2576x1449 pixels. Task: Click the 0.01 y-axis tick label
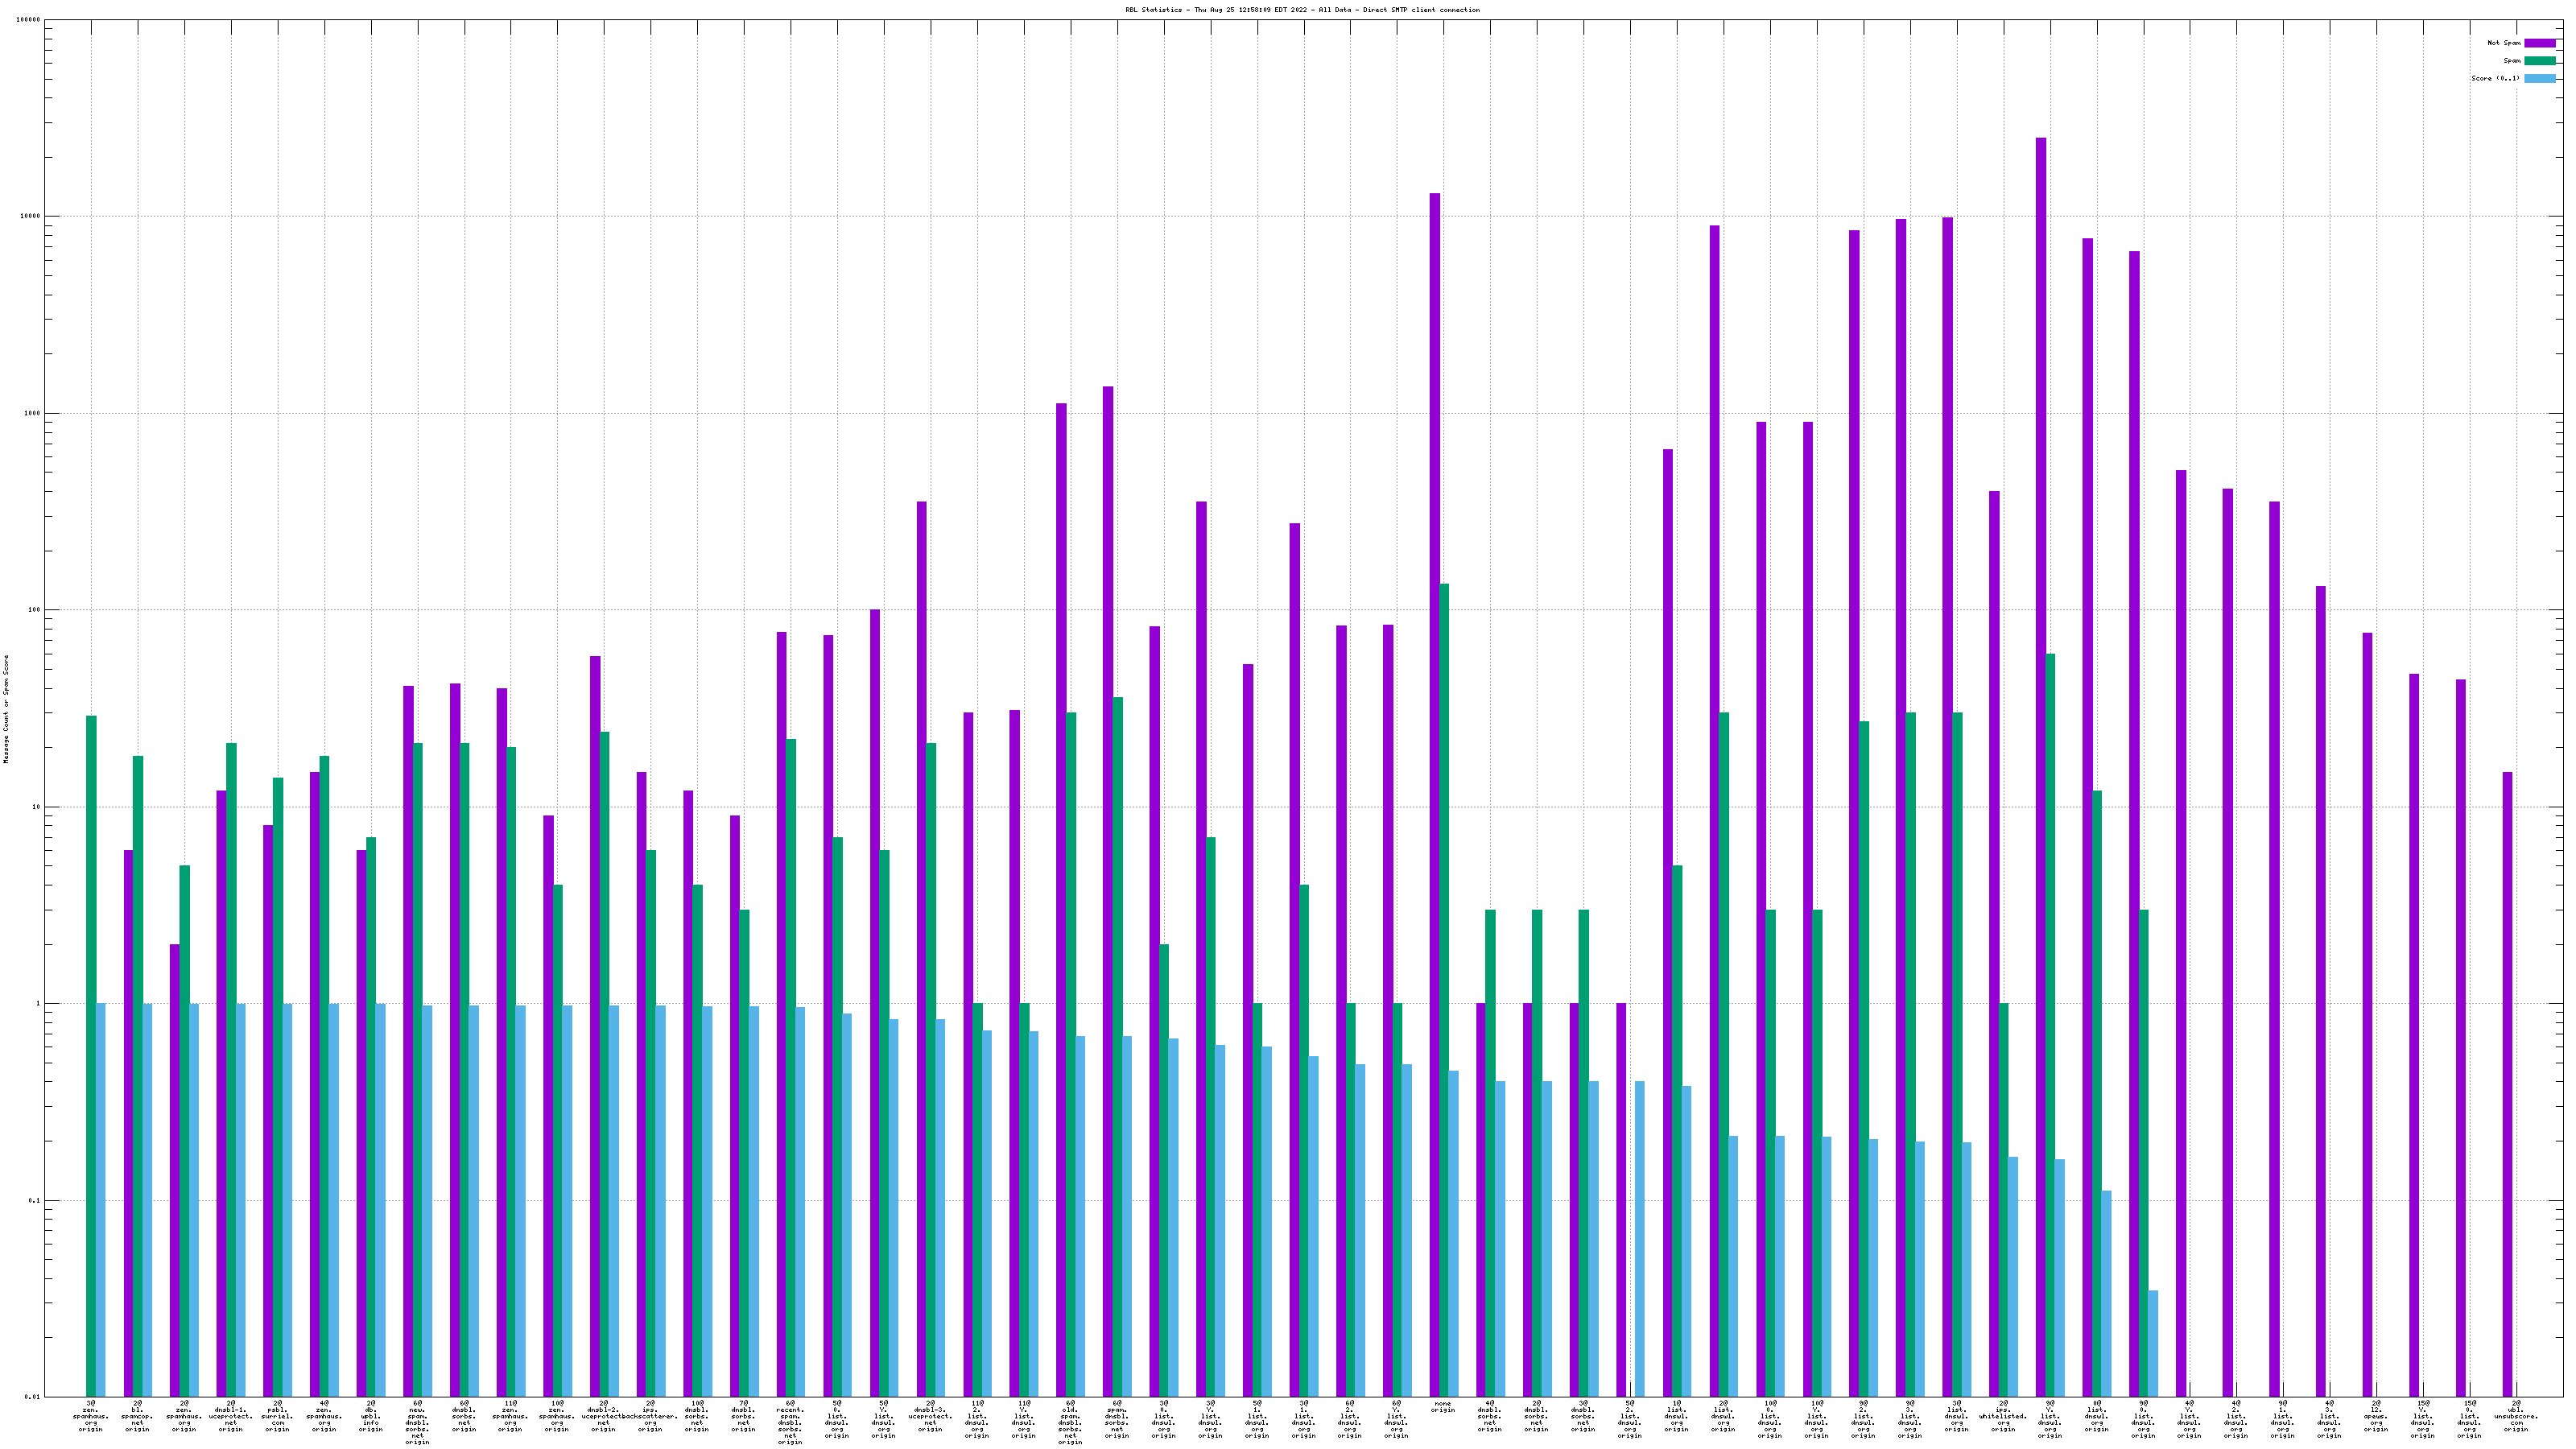click(33, 1397)
